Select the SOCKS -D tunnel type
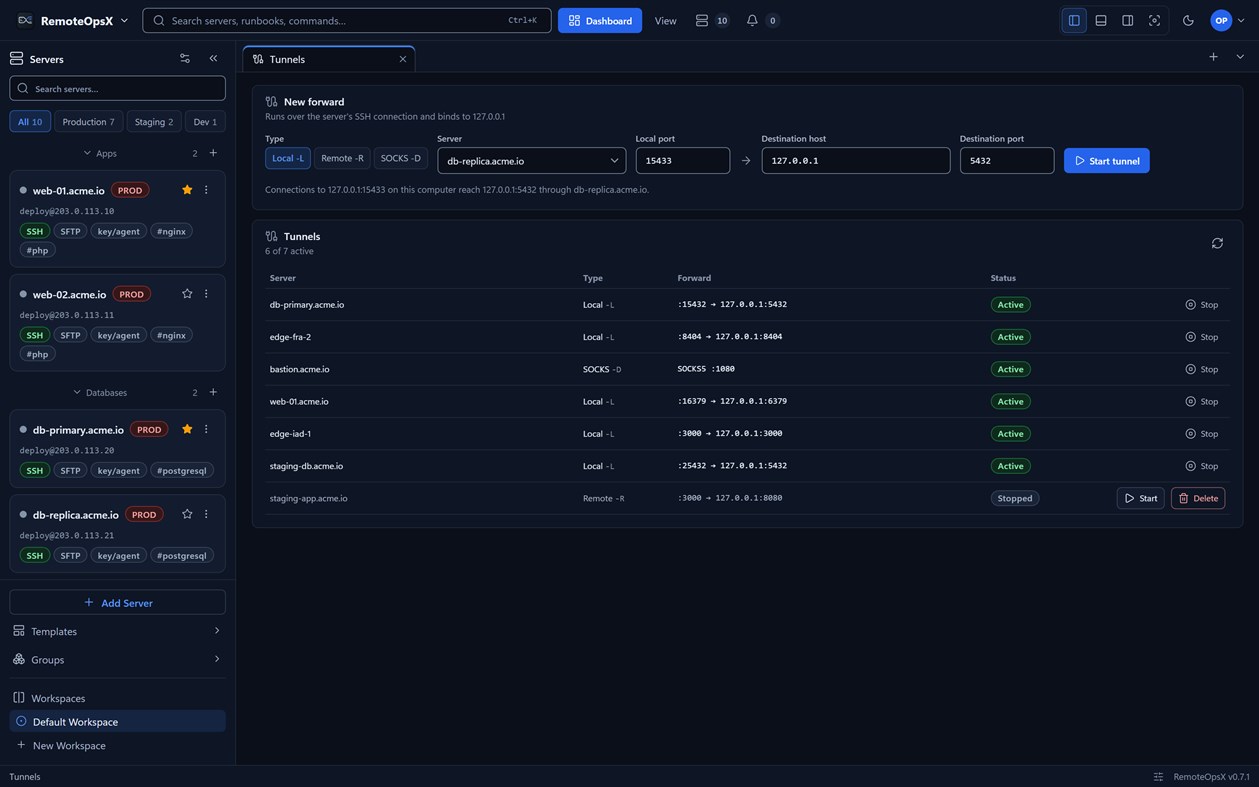This screenshot has height=787, width=1259. click(x=401, y=158)
